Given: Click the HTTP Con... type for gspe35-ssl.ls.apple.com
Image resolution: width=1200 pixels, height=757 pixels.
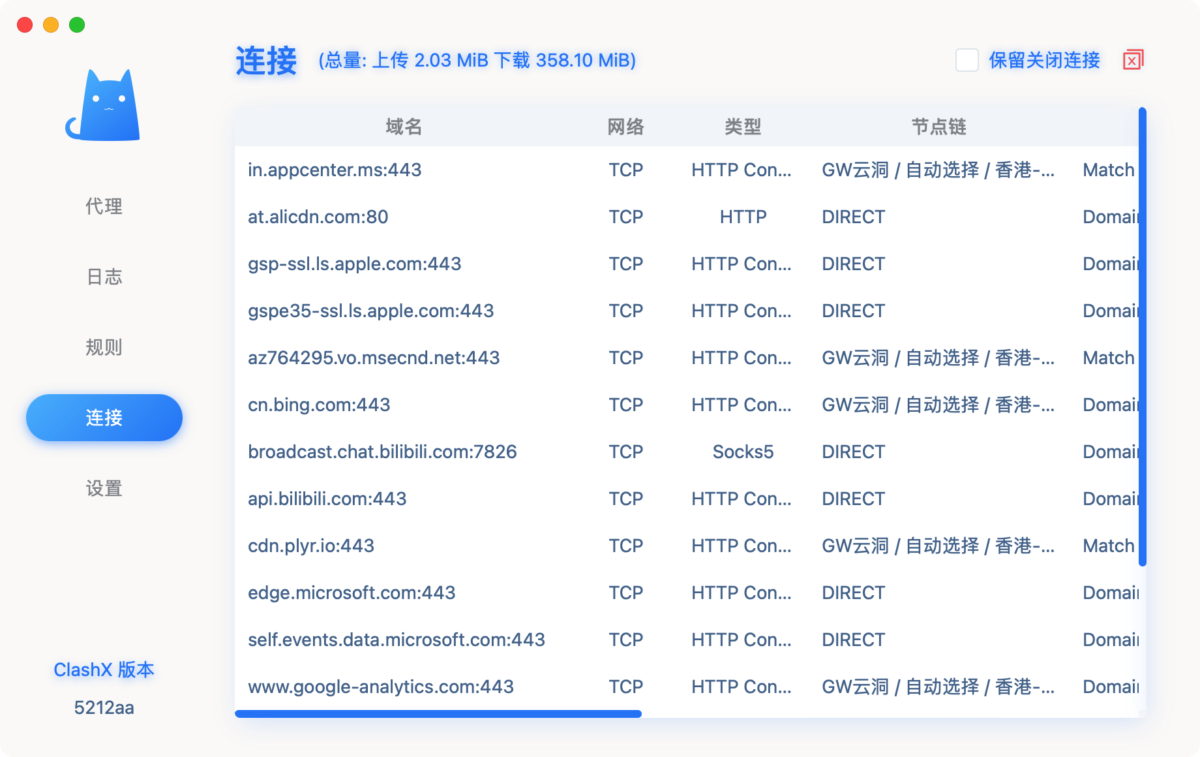Looking at the screenshot, I should click(x=743, y=311).
